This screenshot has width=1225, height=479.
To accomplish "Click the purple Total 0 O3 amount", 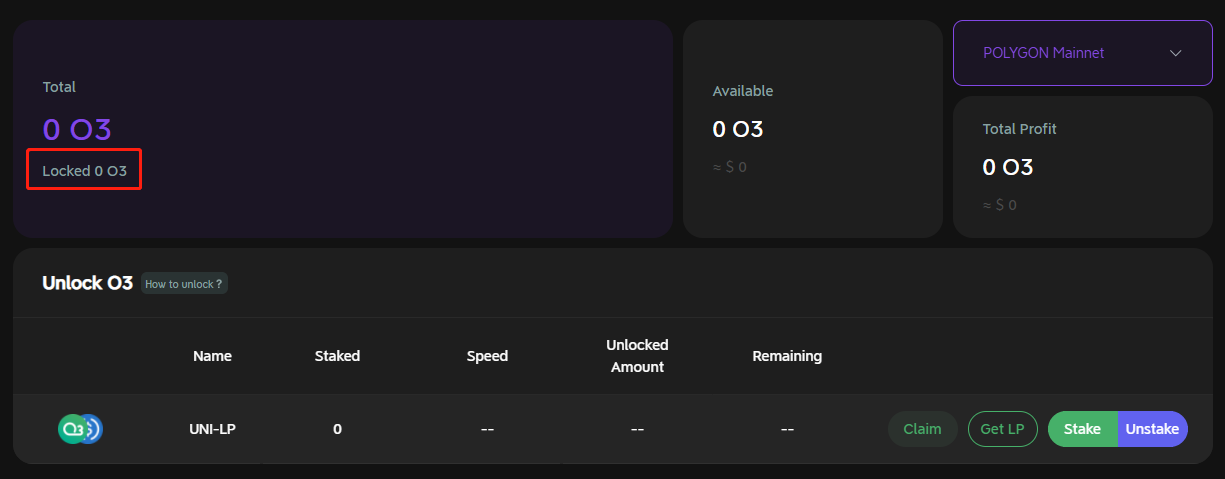I will (x=77, y=129).
